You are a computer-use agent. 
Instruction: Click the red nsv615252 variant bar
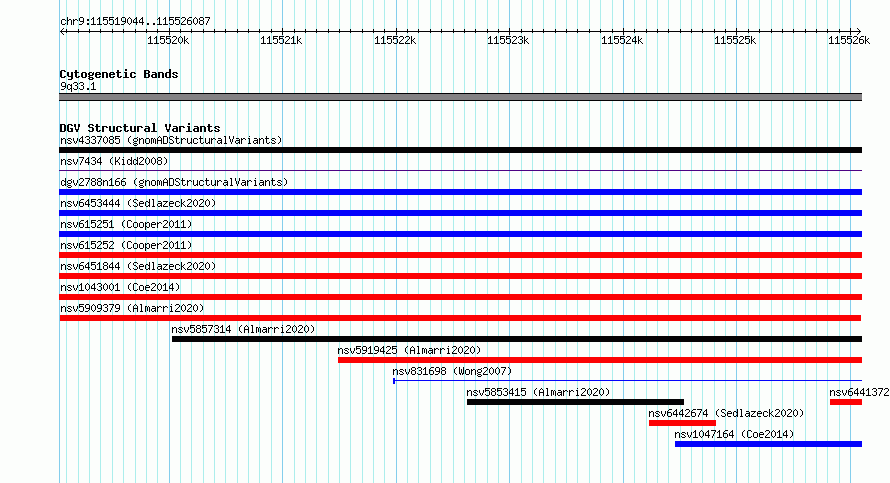click(460, 255)
